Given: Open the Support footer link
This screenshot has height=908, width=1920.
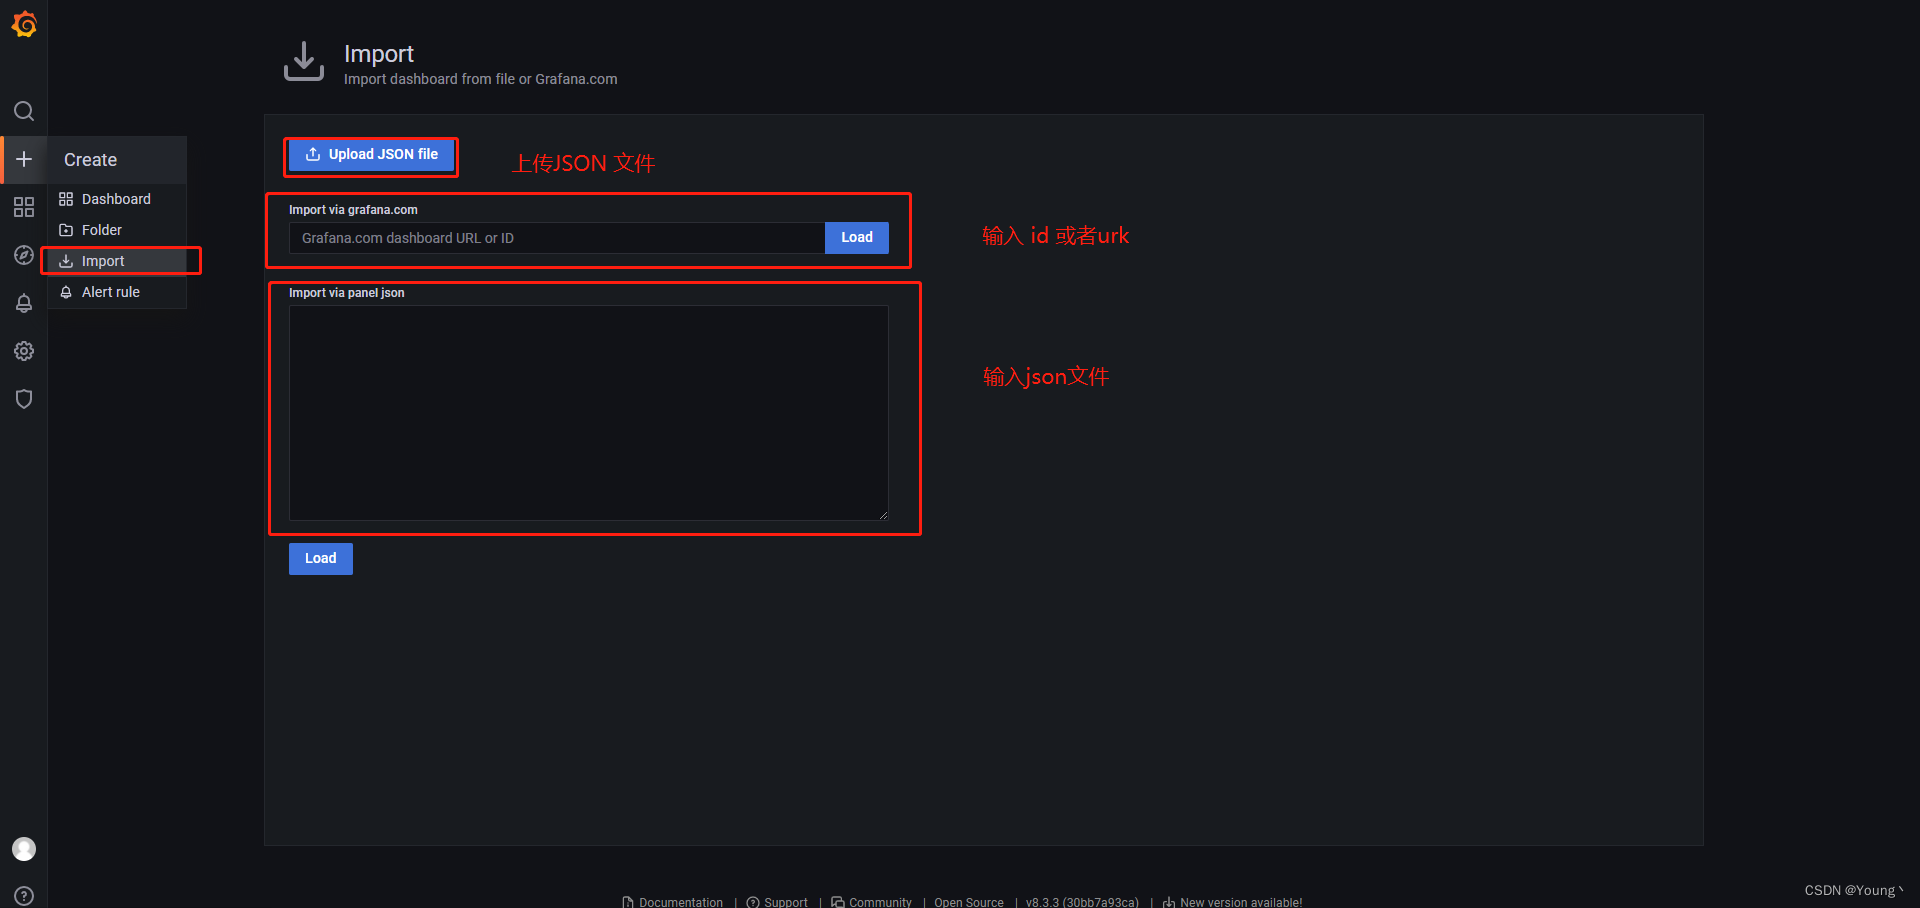Looking at the screenshot, I should pyautogui.click(x=777, y=902).
